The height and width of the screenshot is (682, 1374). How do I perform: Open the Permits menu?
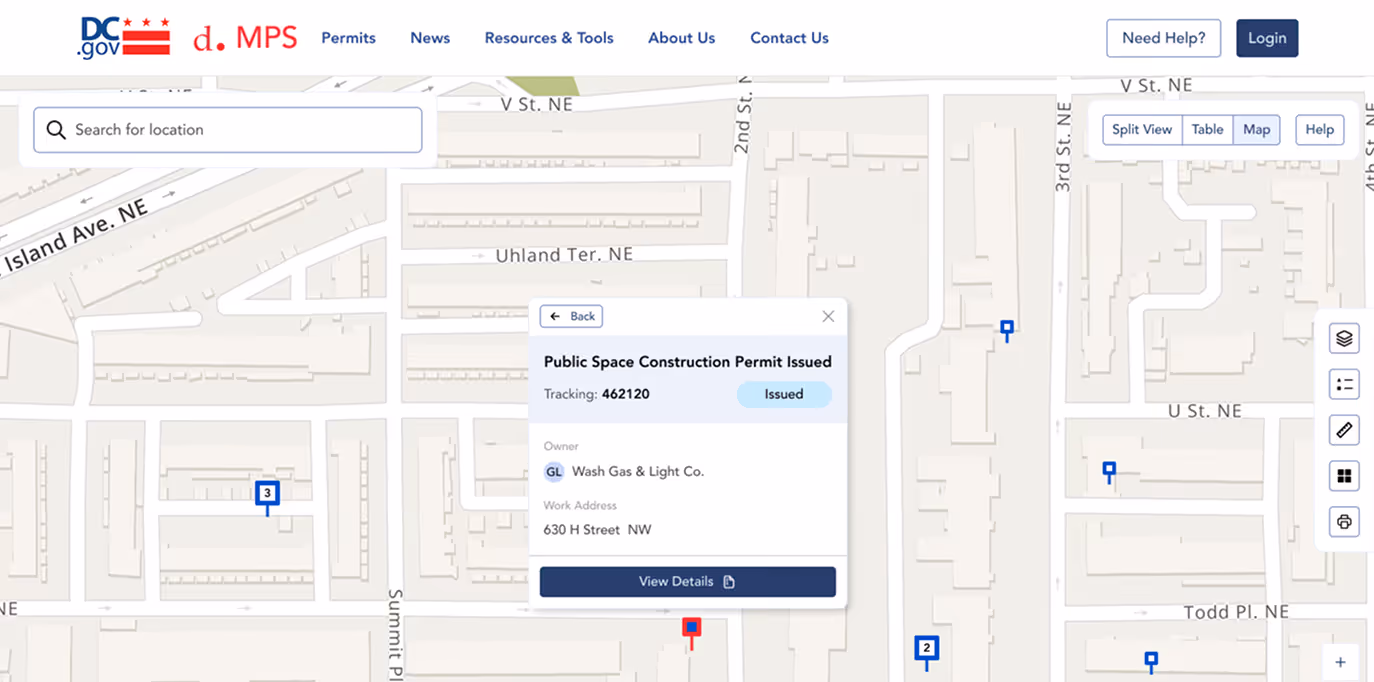[348, 37]
